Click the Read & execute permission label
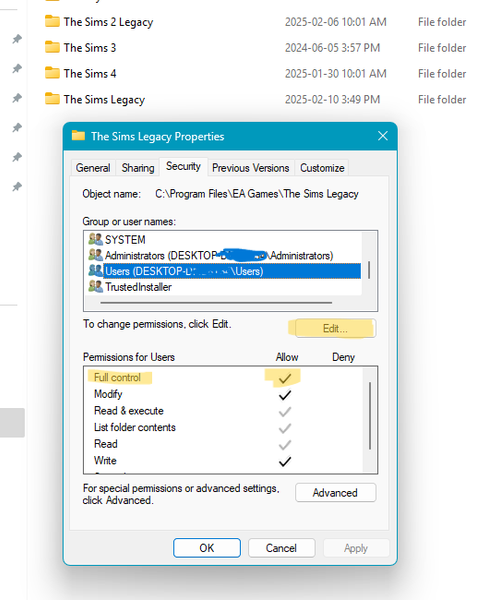 pos(129,411)
